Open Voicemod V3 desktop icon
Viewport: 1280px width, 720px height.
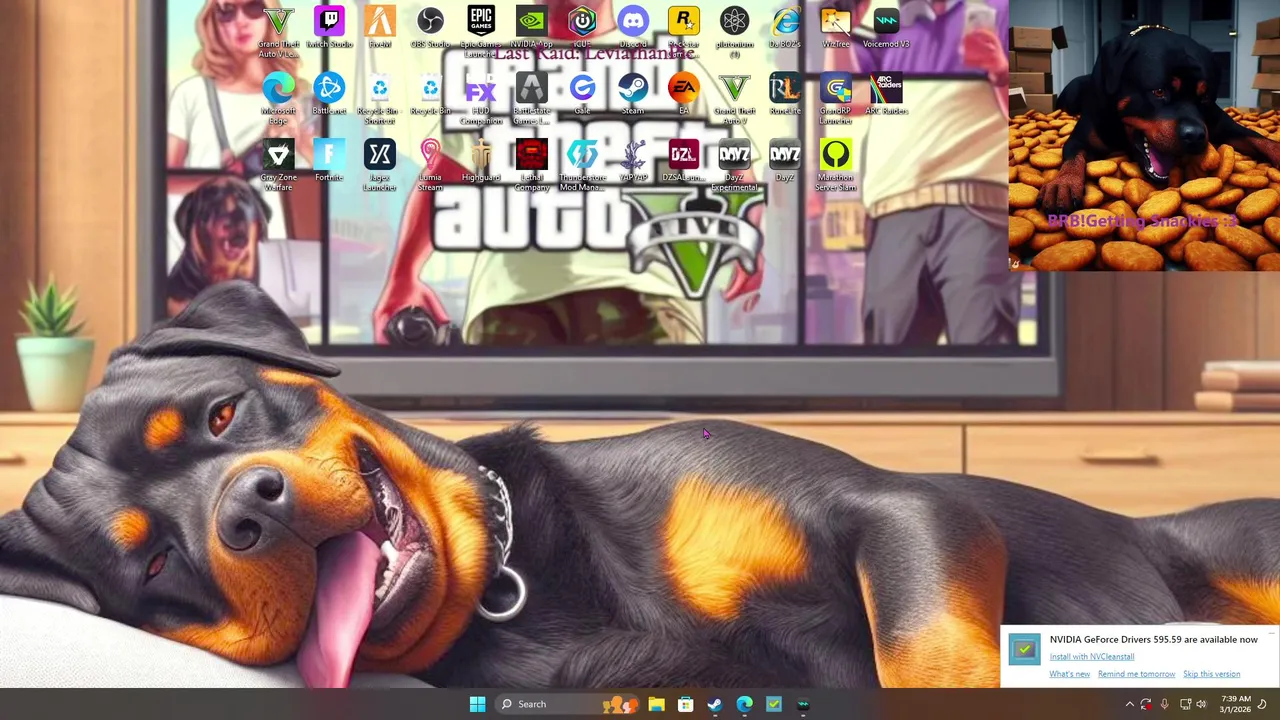(886, 27)
